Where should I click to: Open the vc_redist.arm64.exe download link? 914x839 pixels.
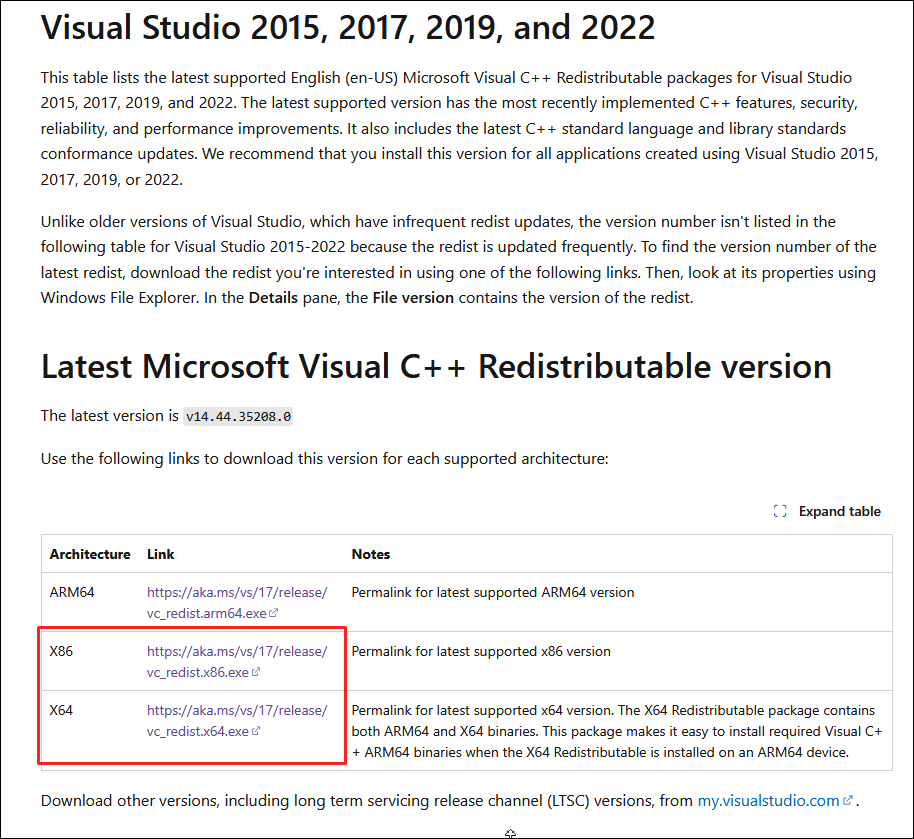click(237, 603)
